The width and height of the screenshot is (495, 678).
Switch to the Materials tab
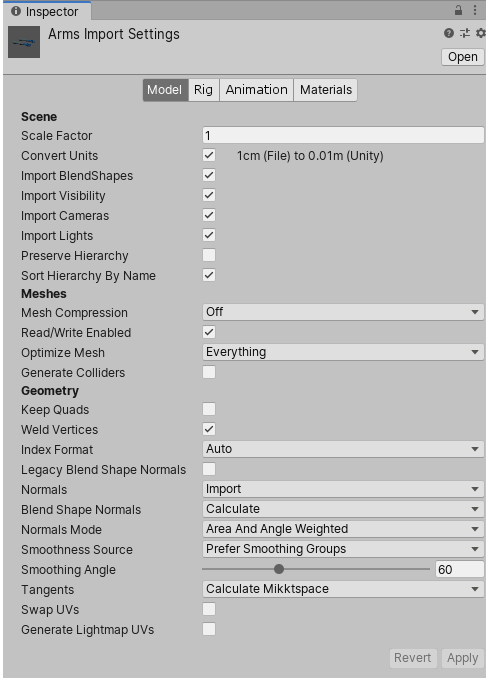click(326, 90)
